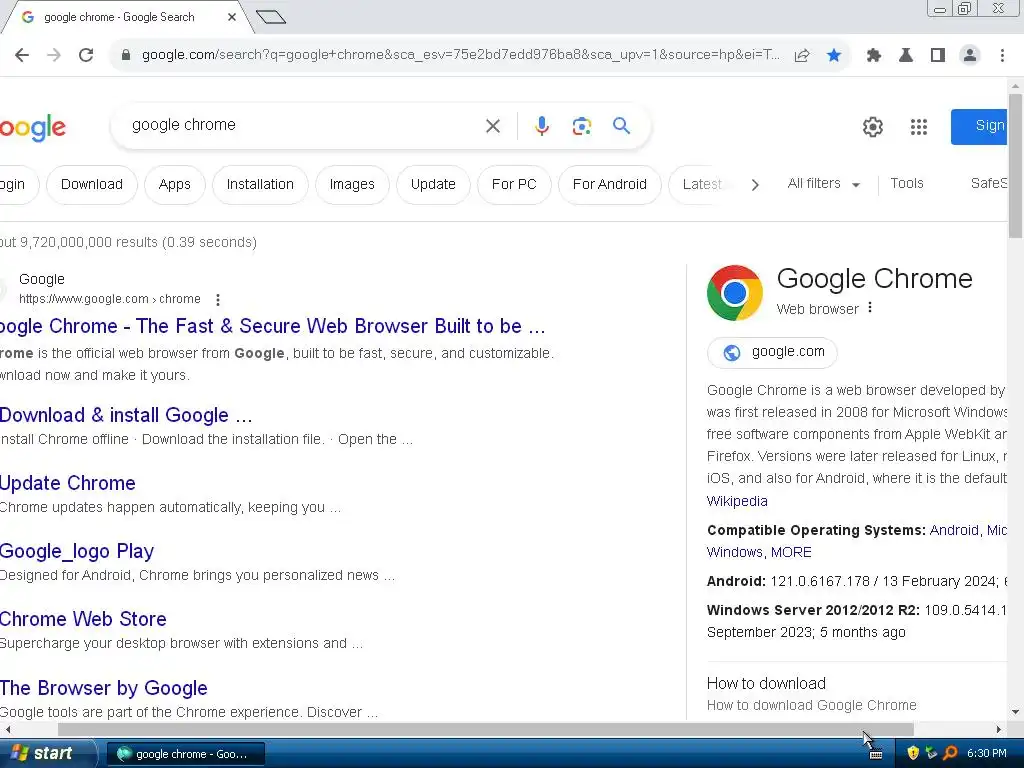Open the Google apps grid
The width and height of the screenshot is (1024, 768).
[x=919, y=127]
